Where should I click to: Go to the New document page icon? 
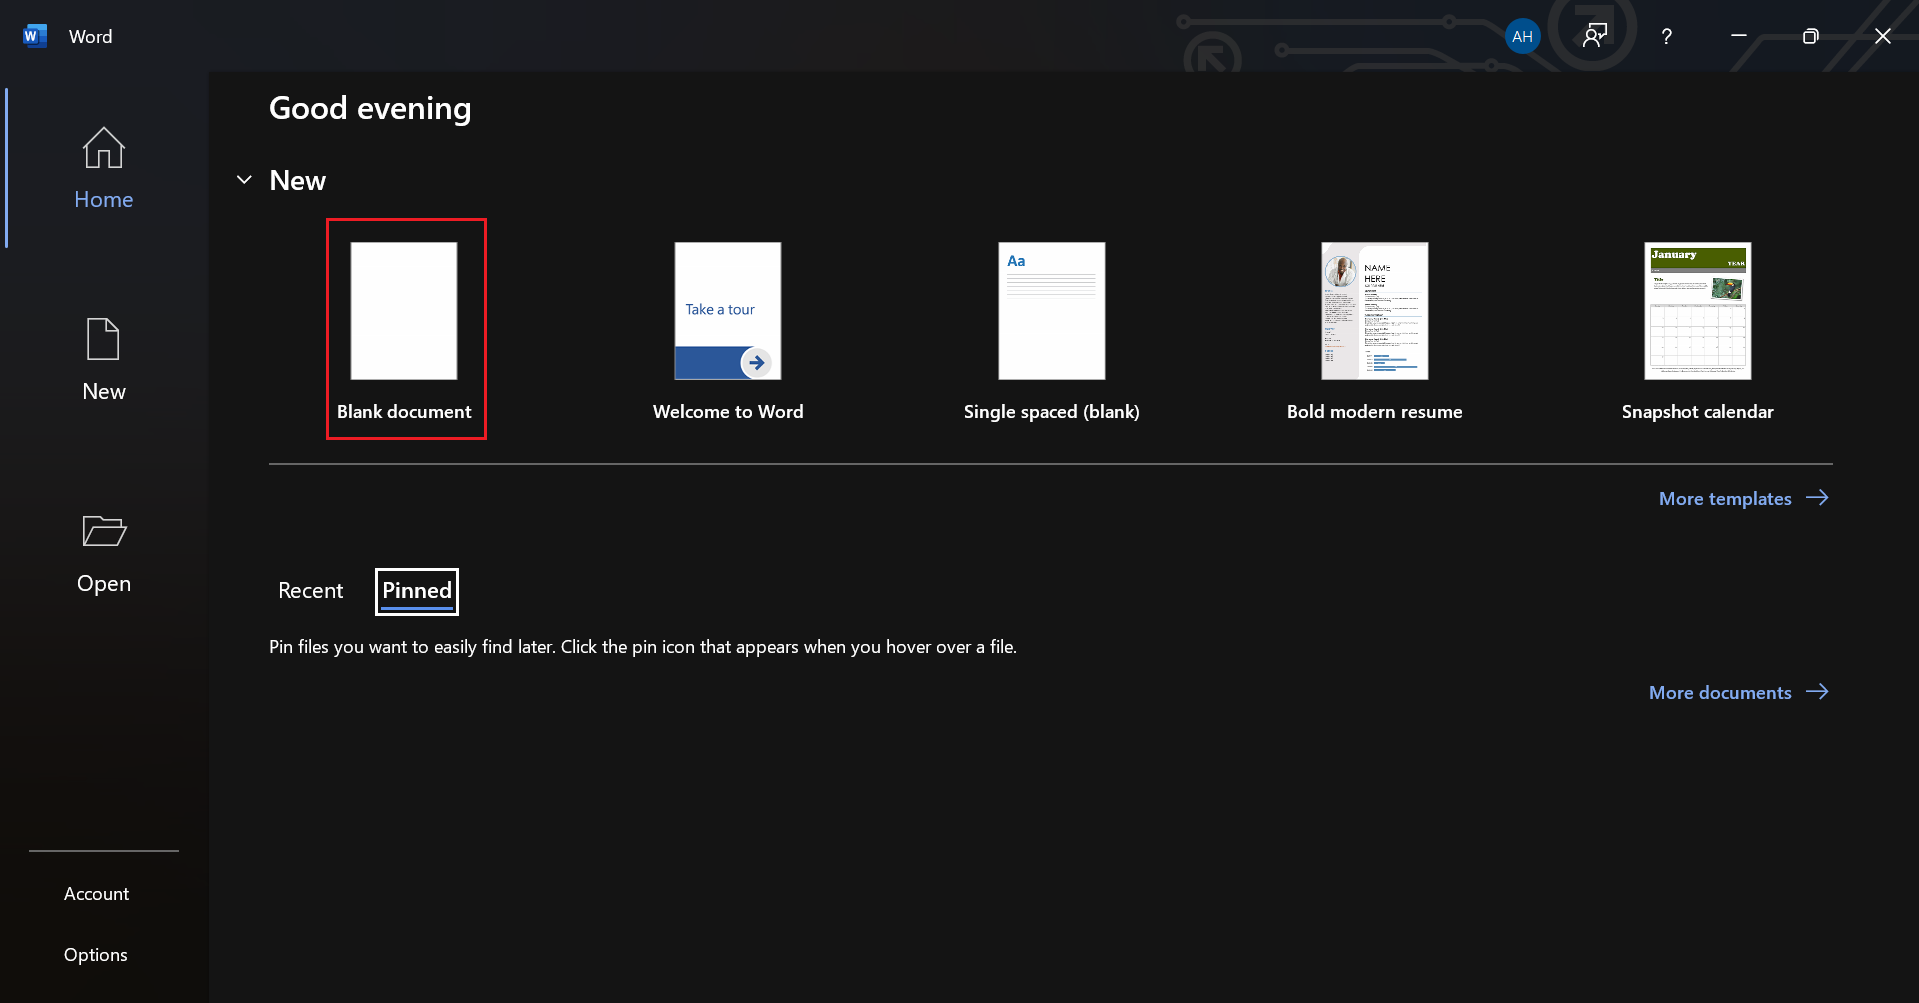[x=103, y=339]
